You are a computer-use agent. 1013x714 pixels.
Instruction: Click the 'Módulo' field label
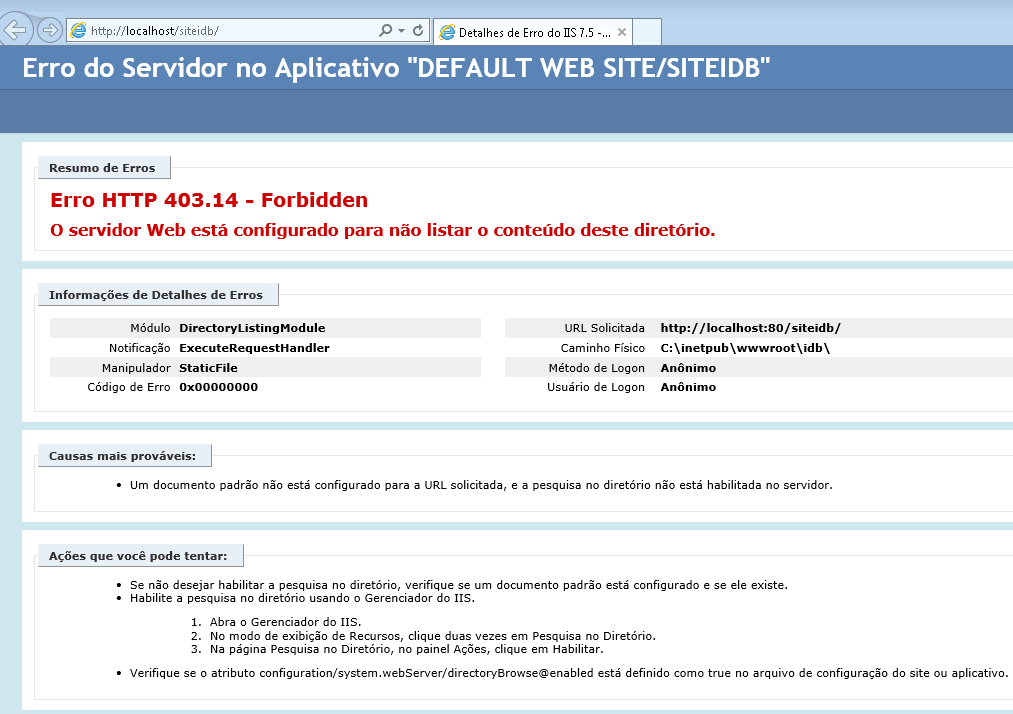point(150,328)
